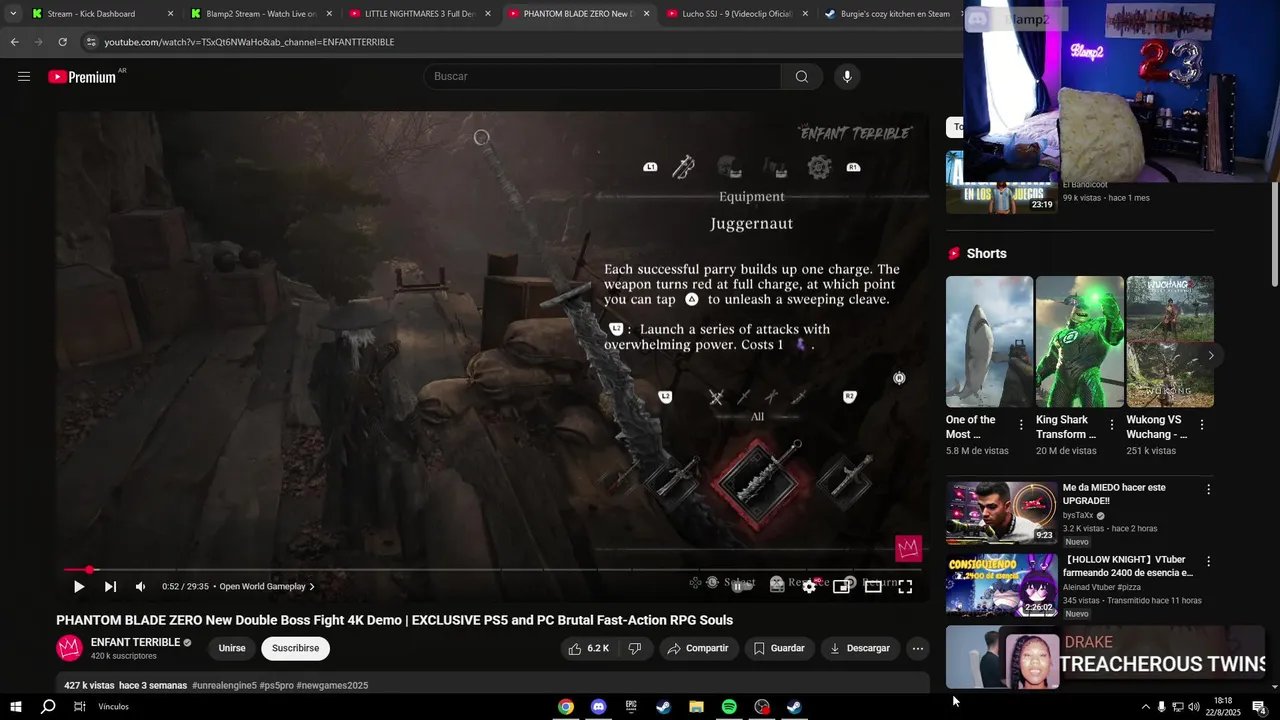Open short 'King Shark Transform ...'
This screenshot has height=720, width=1280.
click(x=1079, y=342)
